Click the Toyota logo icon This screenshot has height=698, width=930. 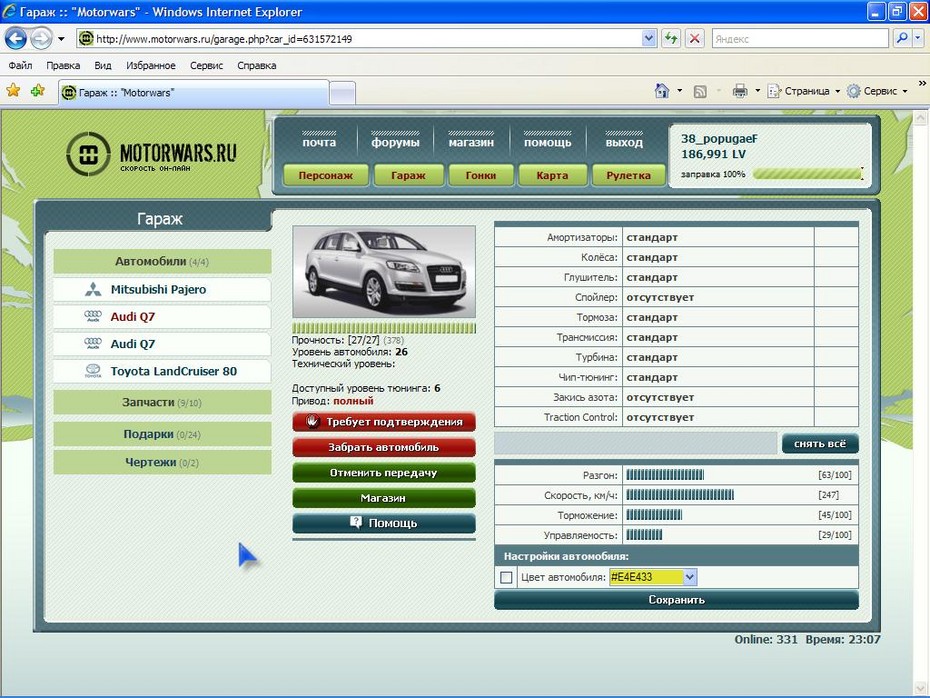click(93, 371)
